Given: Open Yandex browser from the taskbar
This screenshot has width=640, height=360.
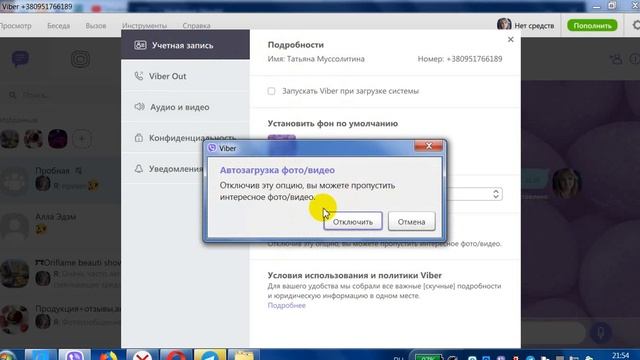Looking at the screenshot, I should click(142, 355).
